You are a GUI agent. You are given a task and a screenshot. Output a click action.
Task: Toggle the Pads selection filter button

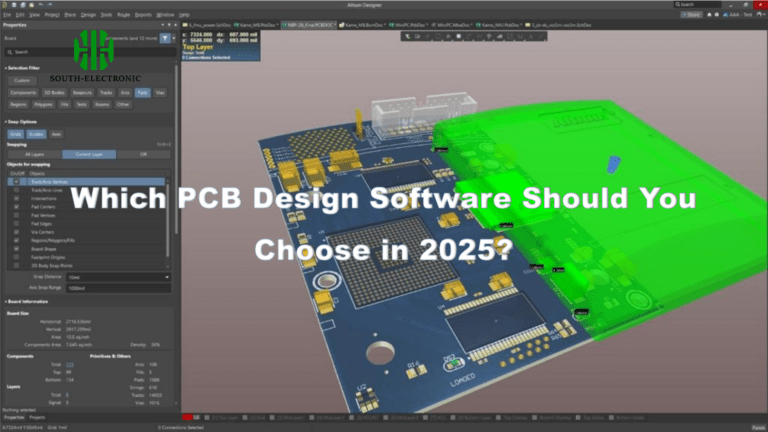tap(143, 93)
